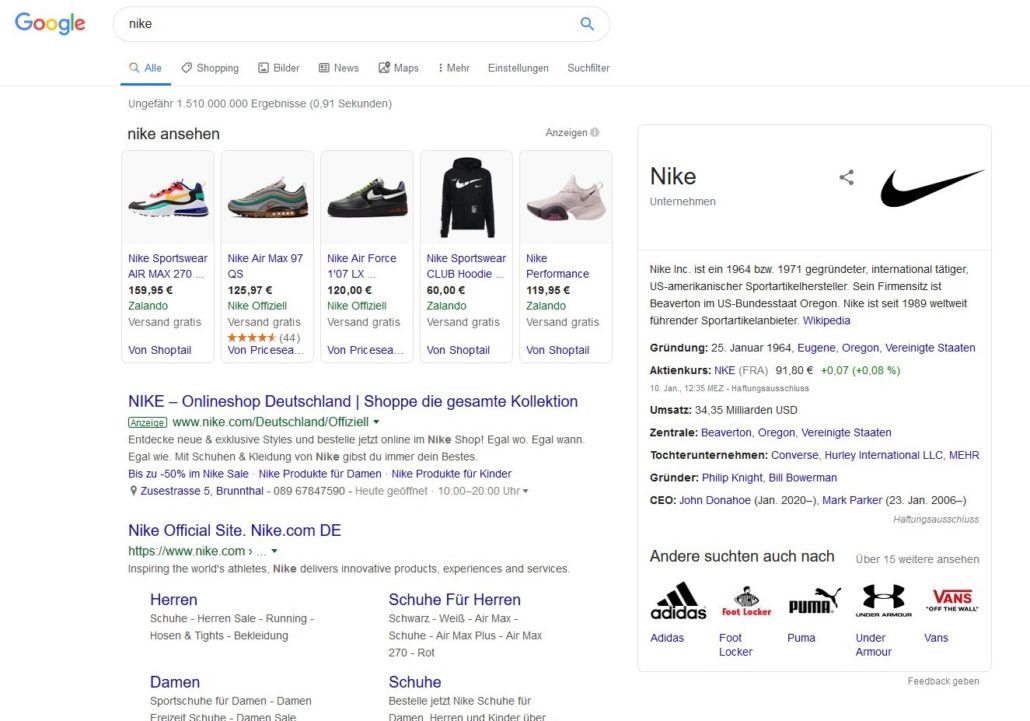Click the location pin beside Zusestrasse 5

[x=133, y=491]
